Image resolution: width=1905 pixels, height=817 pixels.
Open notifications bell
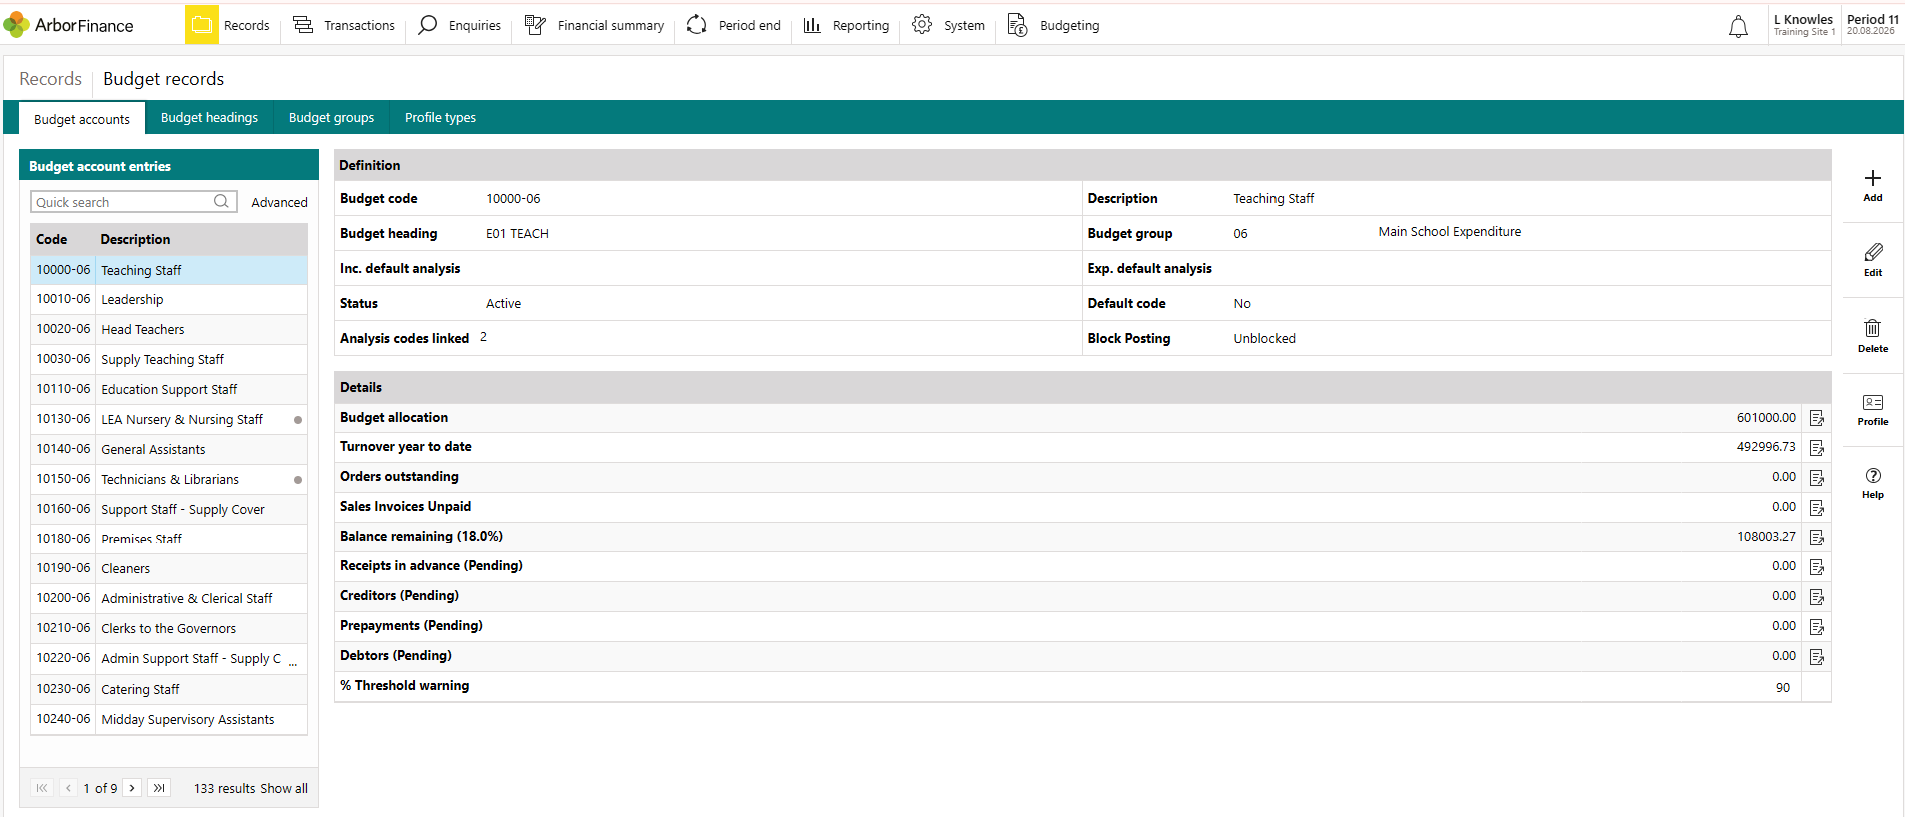[x=1739, y=27]
